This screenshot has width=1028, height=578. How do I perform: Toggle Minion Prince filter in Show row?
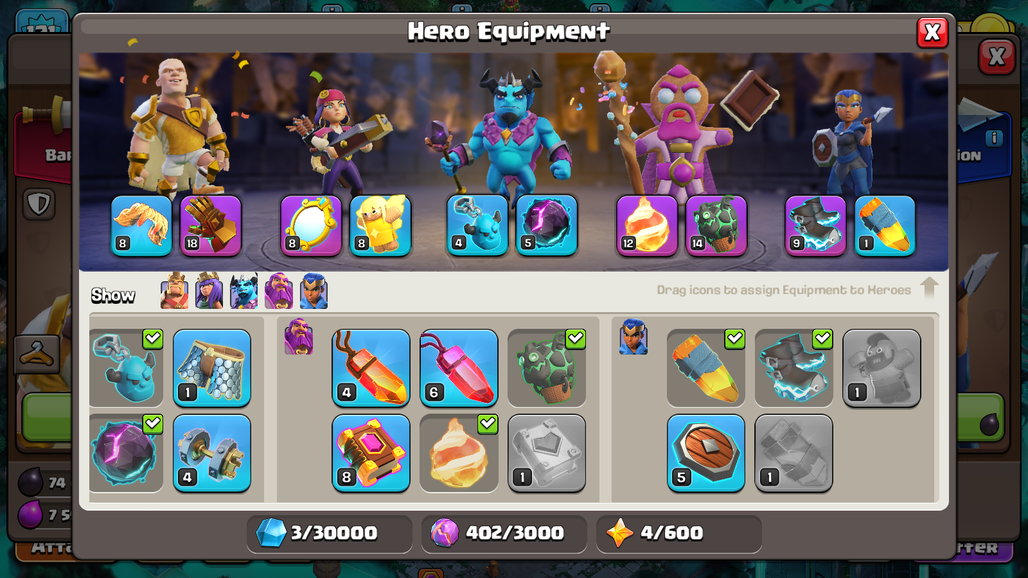tap(244, 291)
